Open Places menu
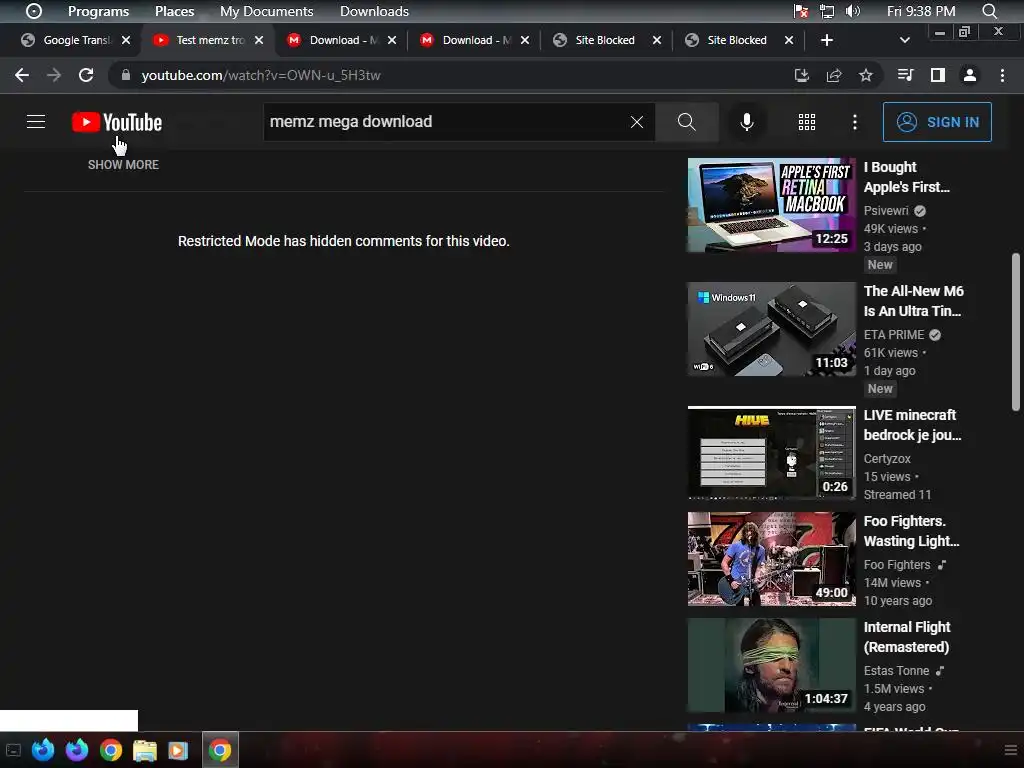 (x=174, y=11)
